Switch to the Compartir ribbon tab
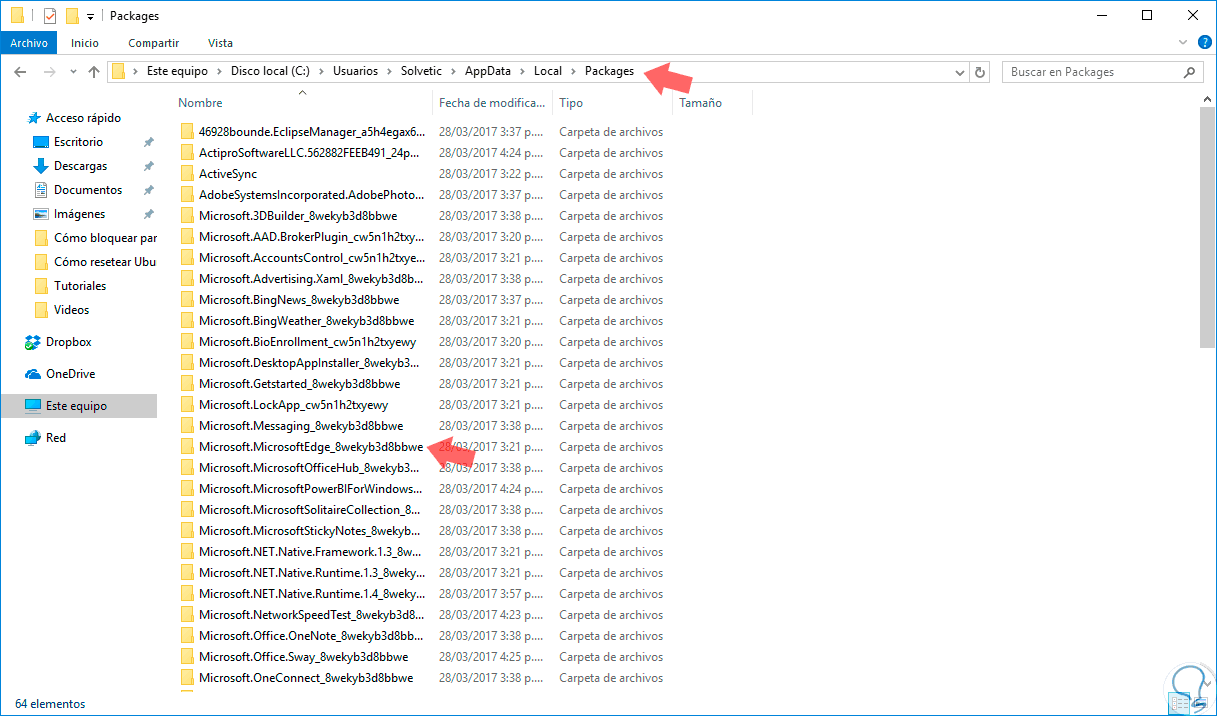 click(154, 43)
